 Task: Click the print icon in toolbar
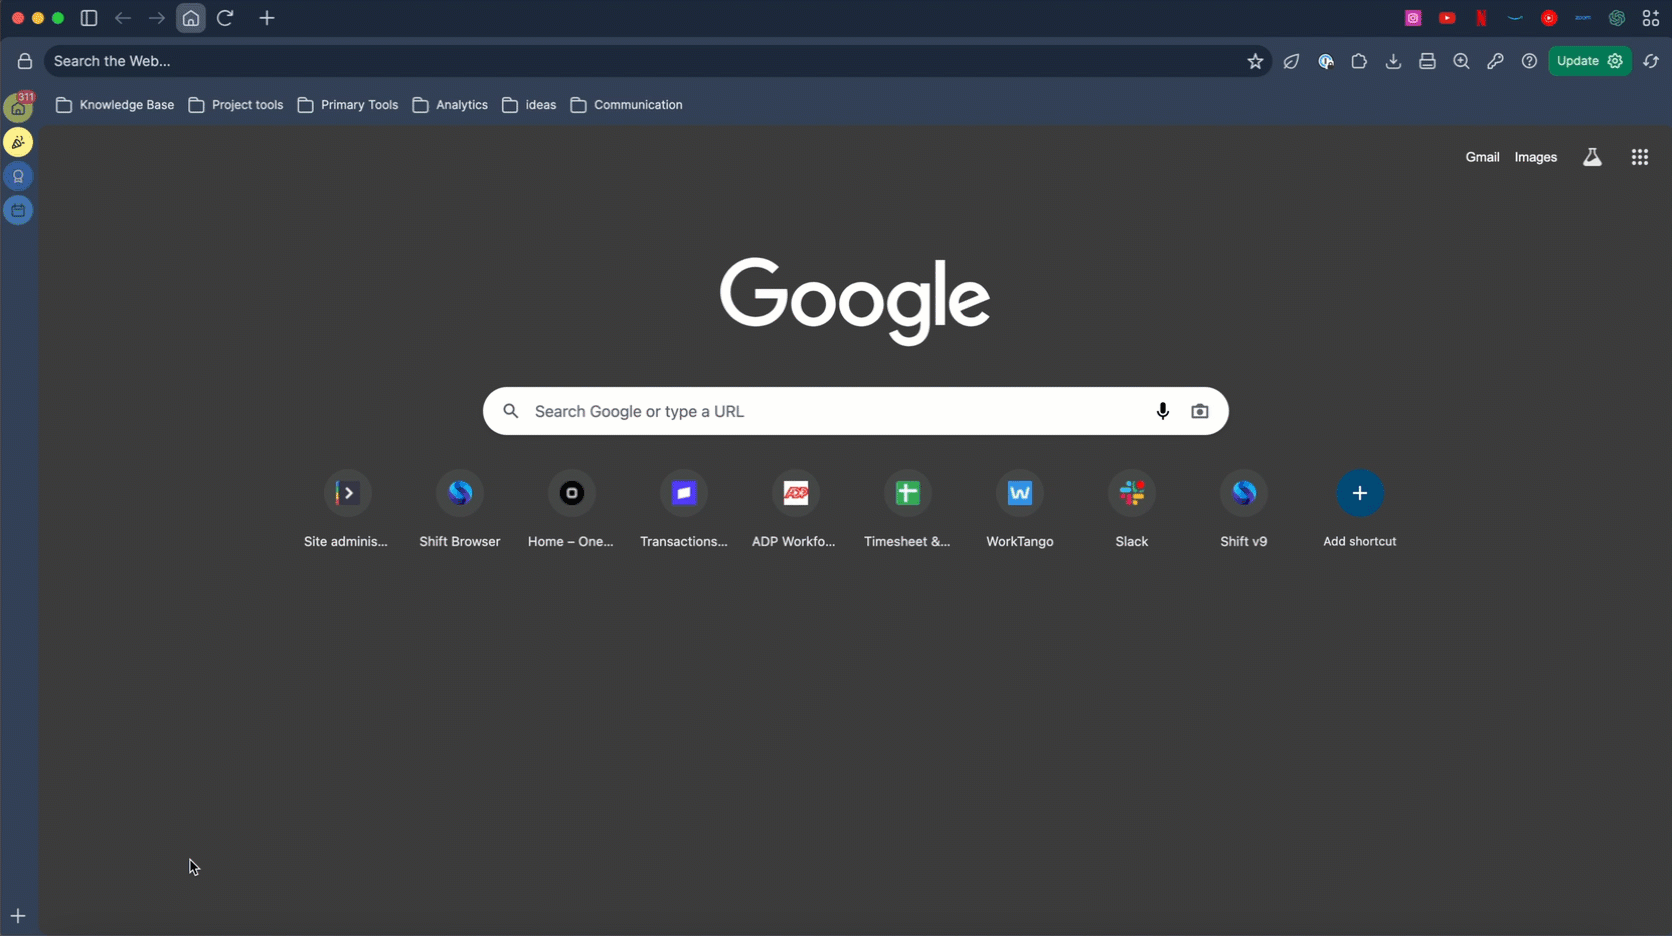click(1427, 61)
